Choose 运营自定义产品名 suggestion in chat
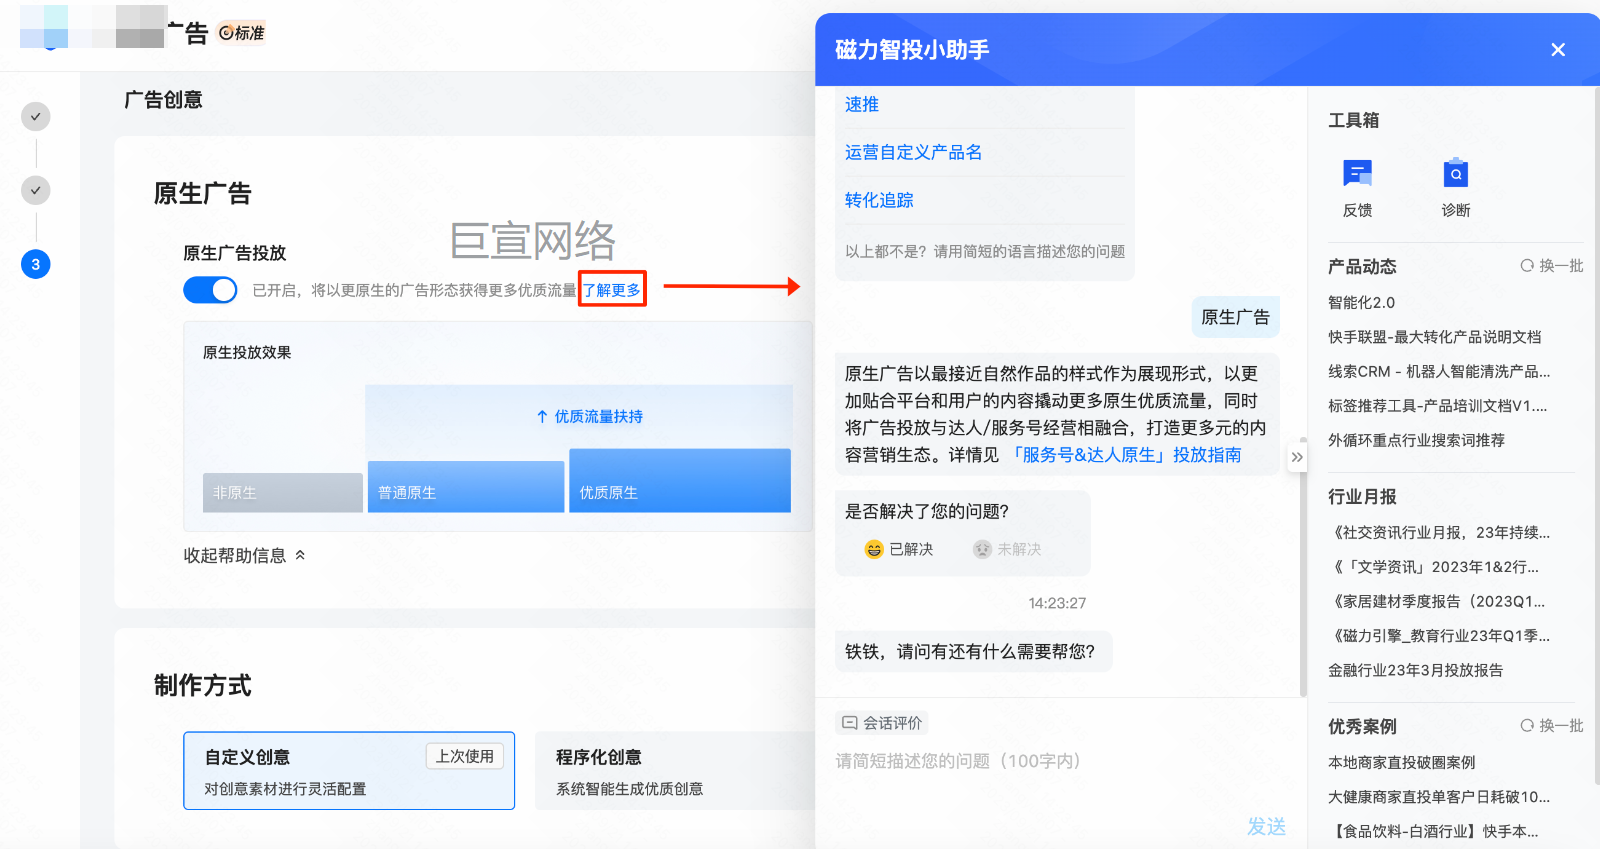The height and width of the screenshot is (849, 1600). point(913,152)
